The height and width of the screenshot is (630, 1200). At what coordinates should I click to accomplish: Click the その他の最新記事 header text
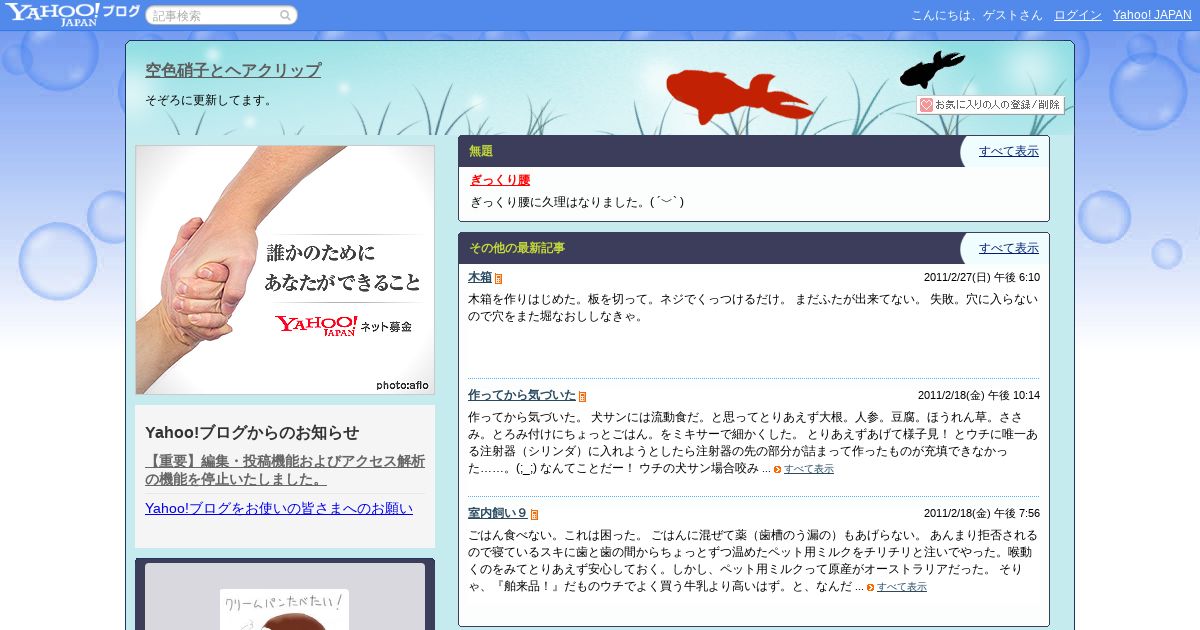click(517, 248)
